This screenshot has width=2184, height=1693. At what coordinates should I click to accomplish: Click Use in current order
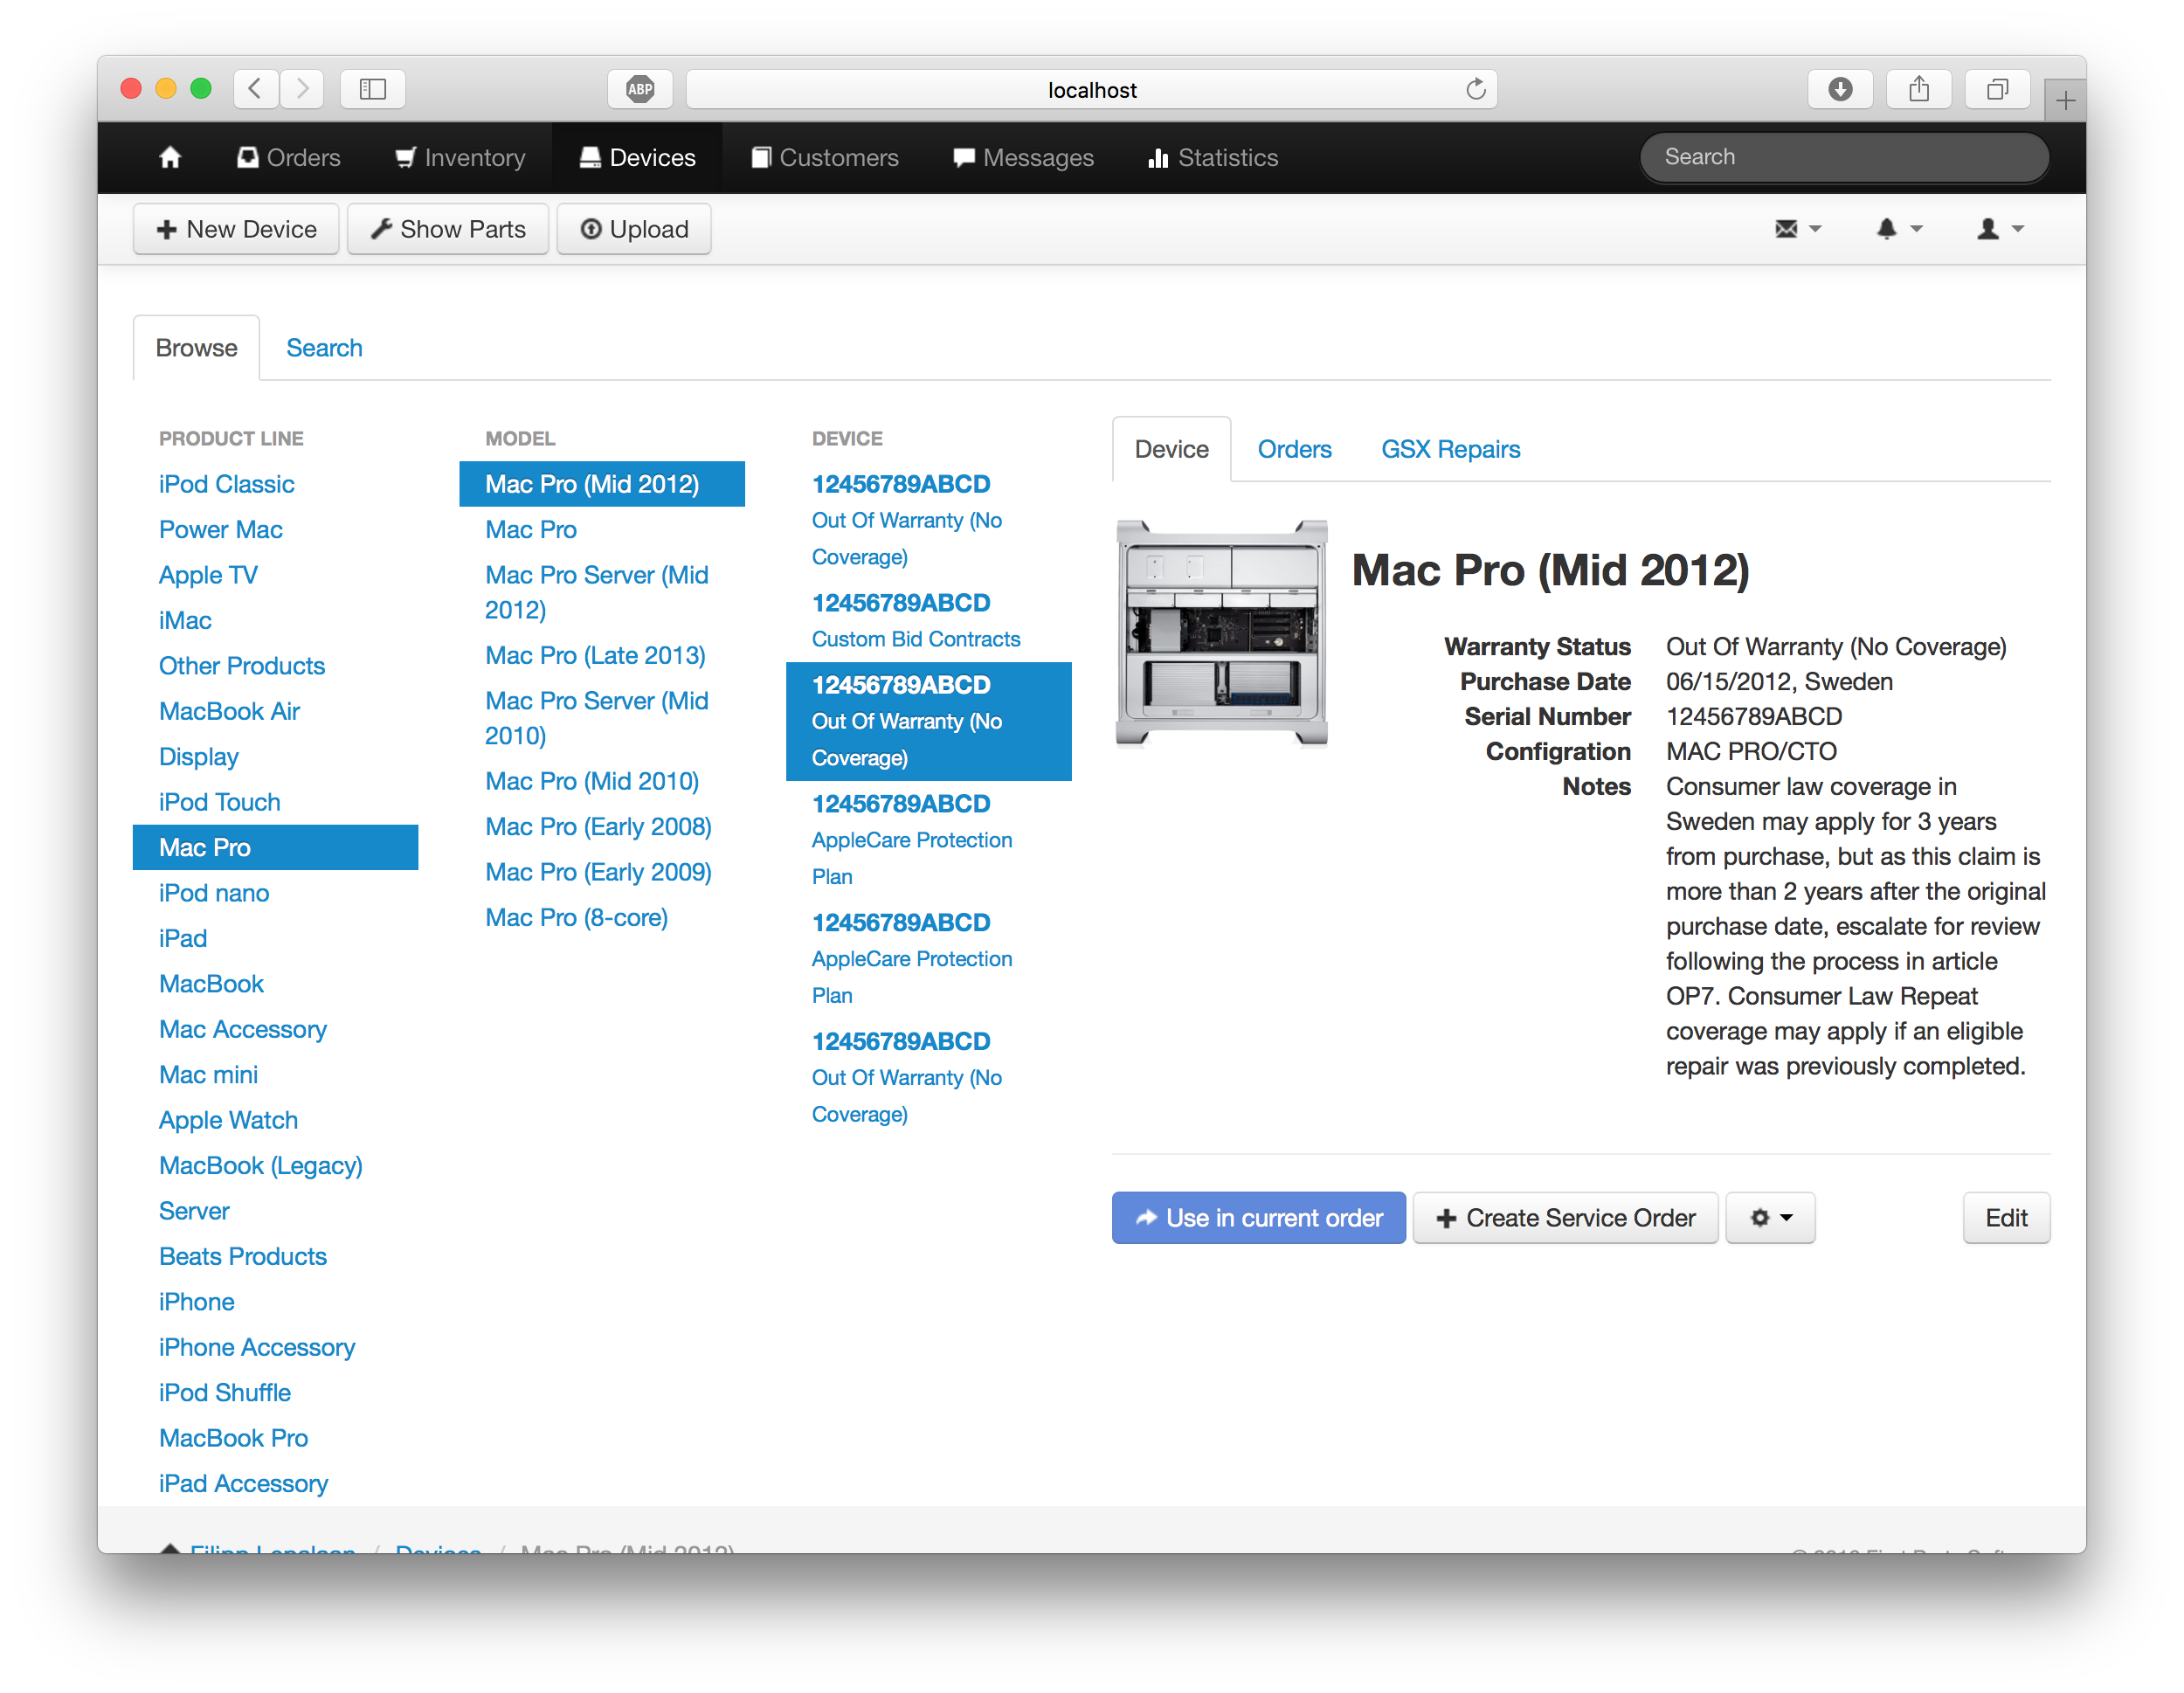pos(1258,1217)
